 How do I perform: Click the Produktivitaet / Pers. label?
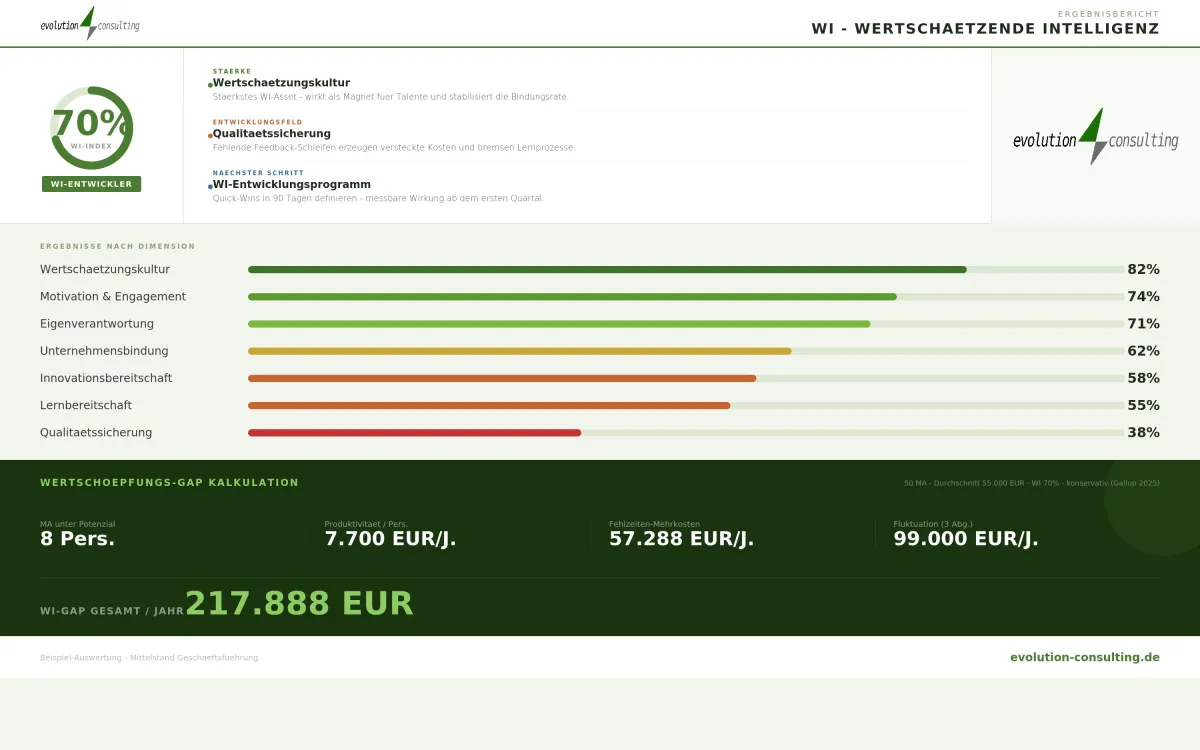[366, 524]
